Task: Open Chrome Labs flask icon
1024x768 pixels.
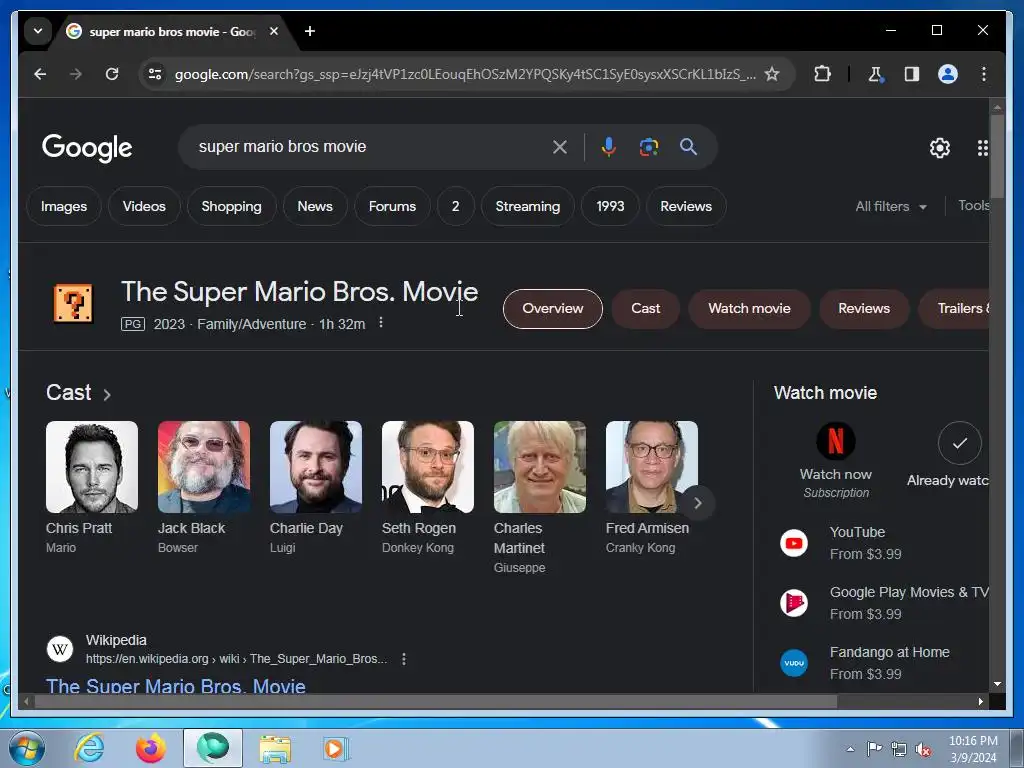Action: tap(876, 74)
